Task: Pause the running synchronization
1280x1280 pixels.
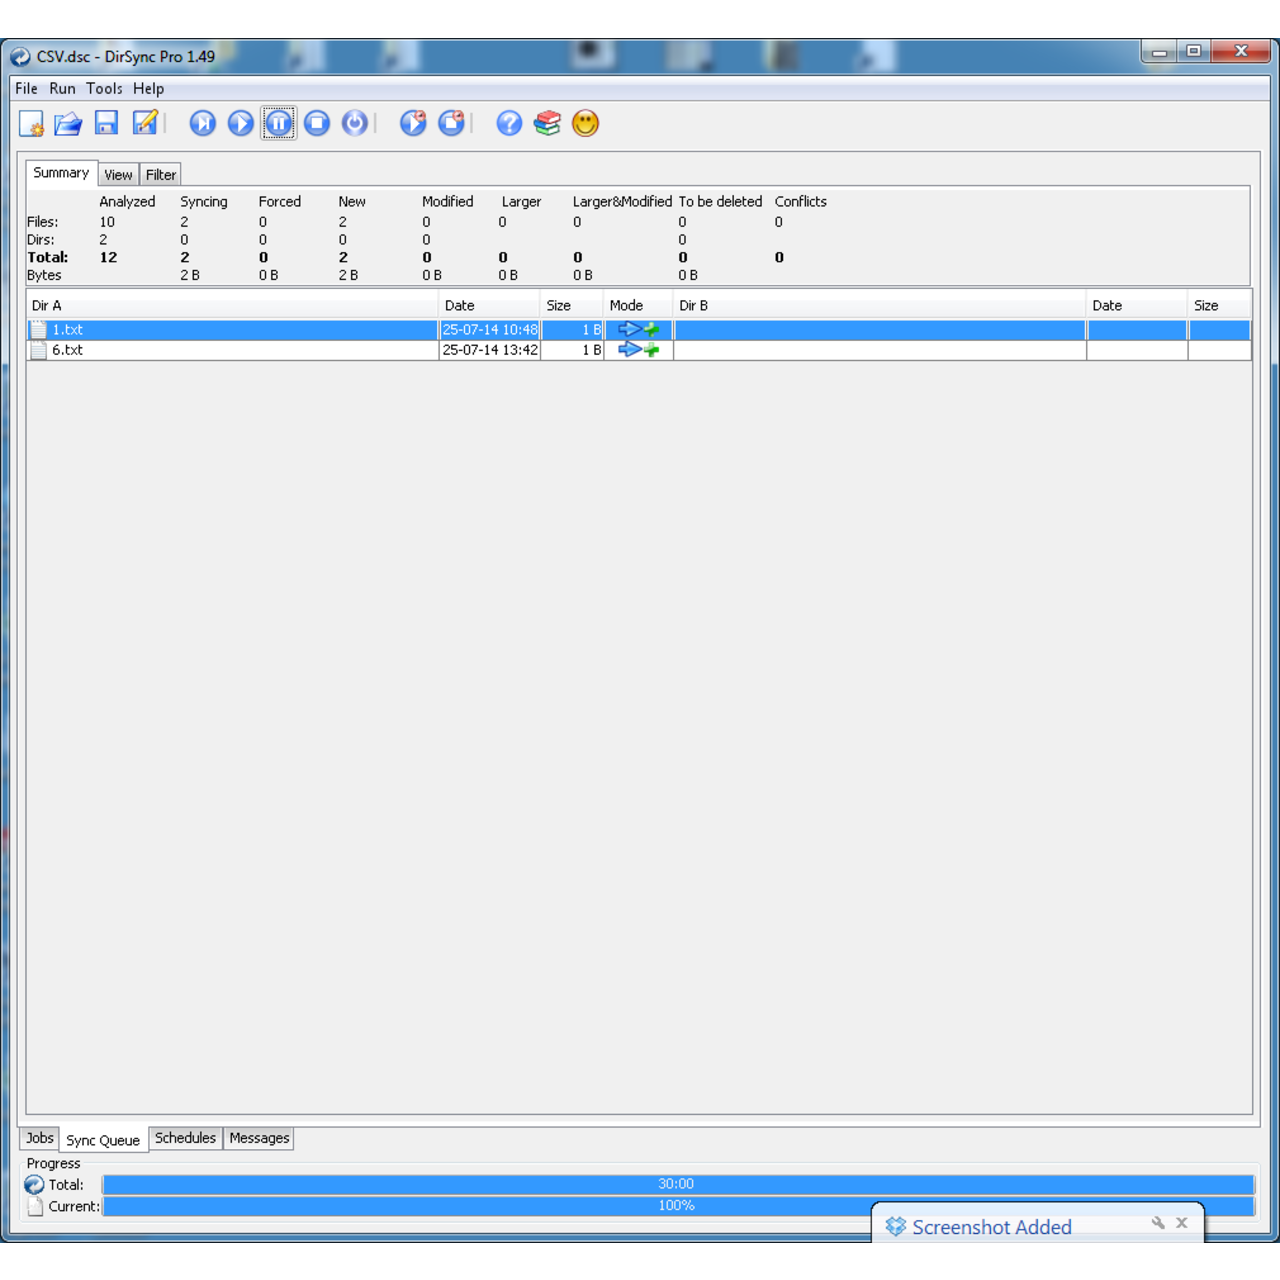Action: (x=278, y=123)
